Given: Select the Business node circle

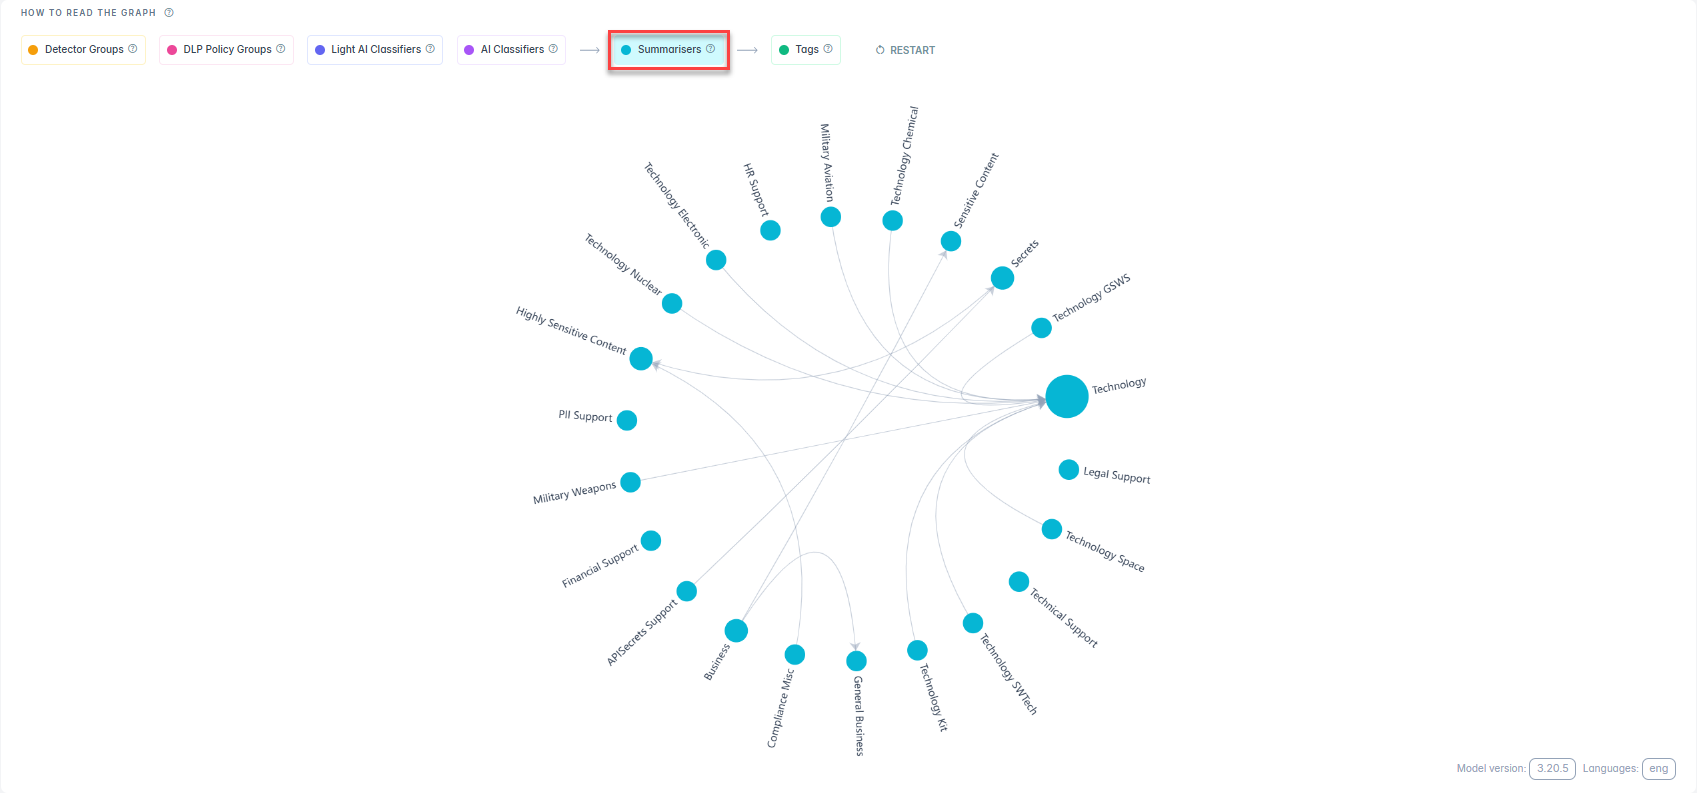Looking at the screenshot, I should [x=736, y=630].
